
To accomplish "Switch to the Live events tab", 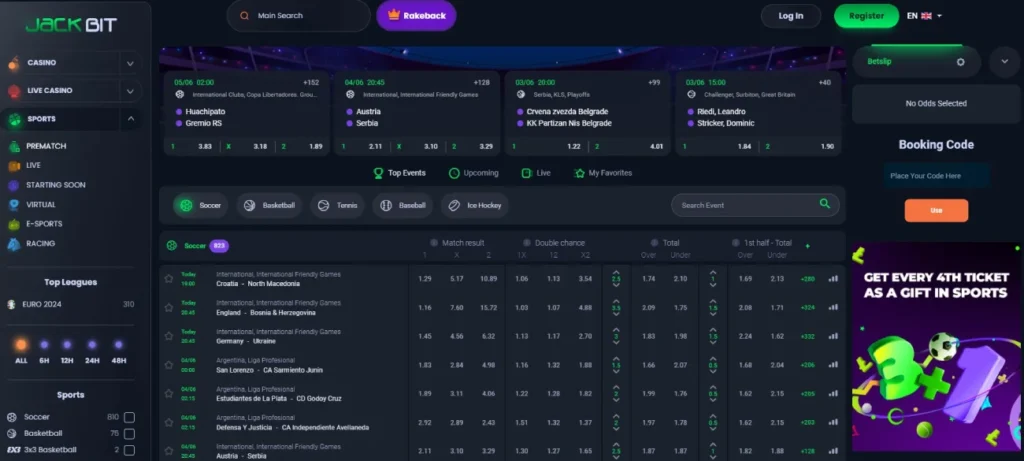I will [536, 173].
